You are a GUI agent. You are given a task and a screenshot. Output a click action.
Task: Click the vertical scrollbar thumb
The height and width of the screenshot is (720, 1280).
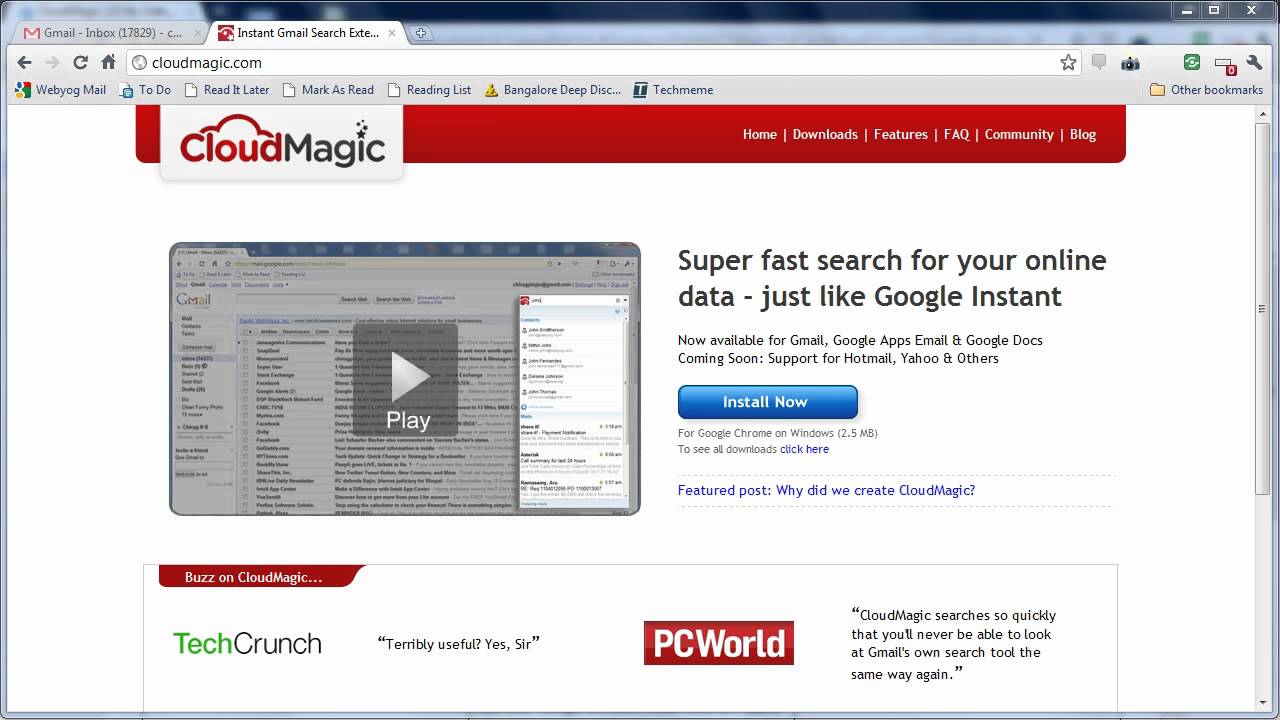click(x=1264, y=308)
